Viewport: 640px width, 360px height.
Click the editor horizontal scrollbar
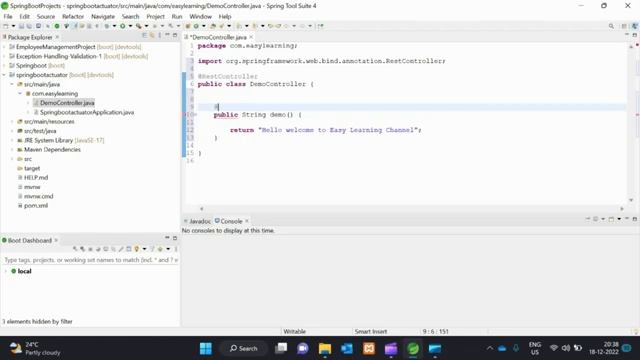(x=411, y=209)
